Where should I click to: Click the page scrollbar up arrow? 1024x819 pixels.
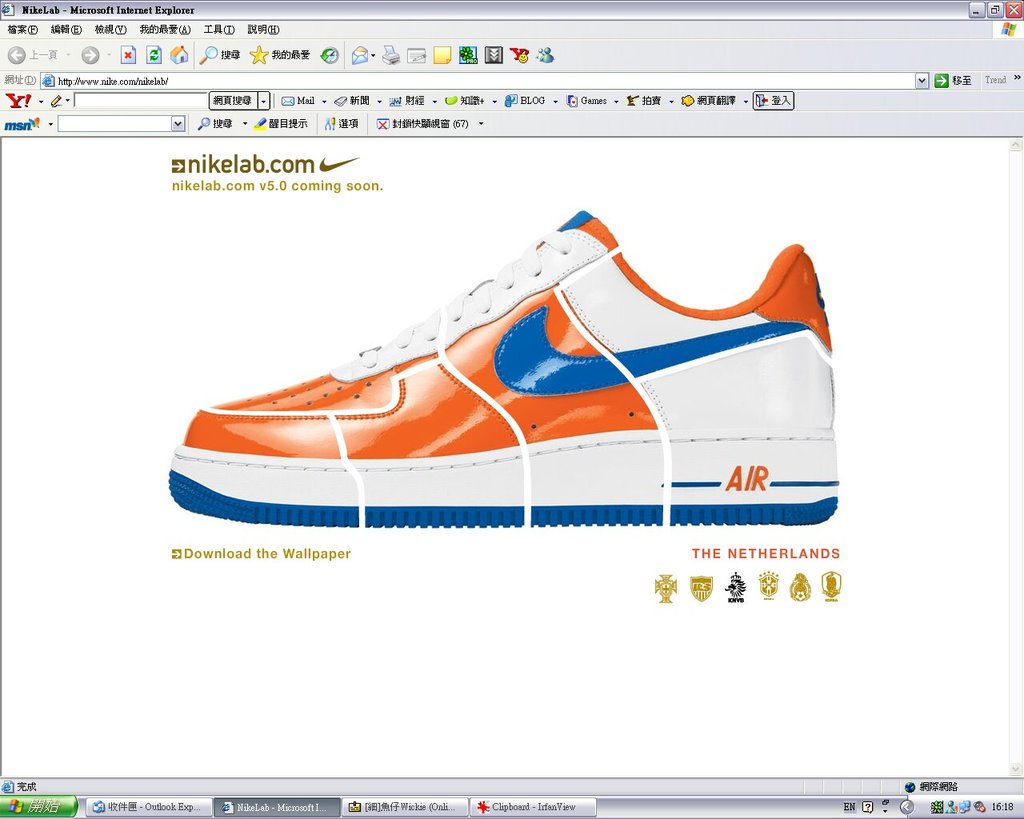click(1016, 145)
